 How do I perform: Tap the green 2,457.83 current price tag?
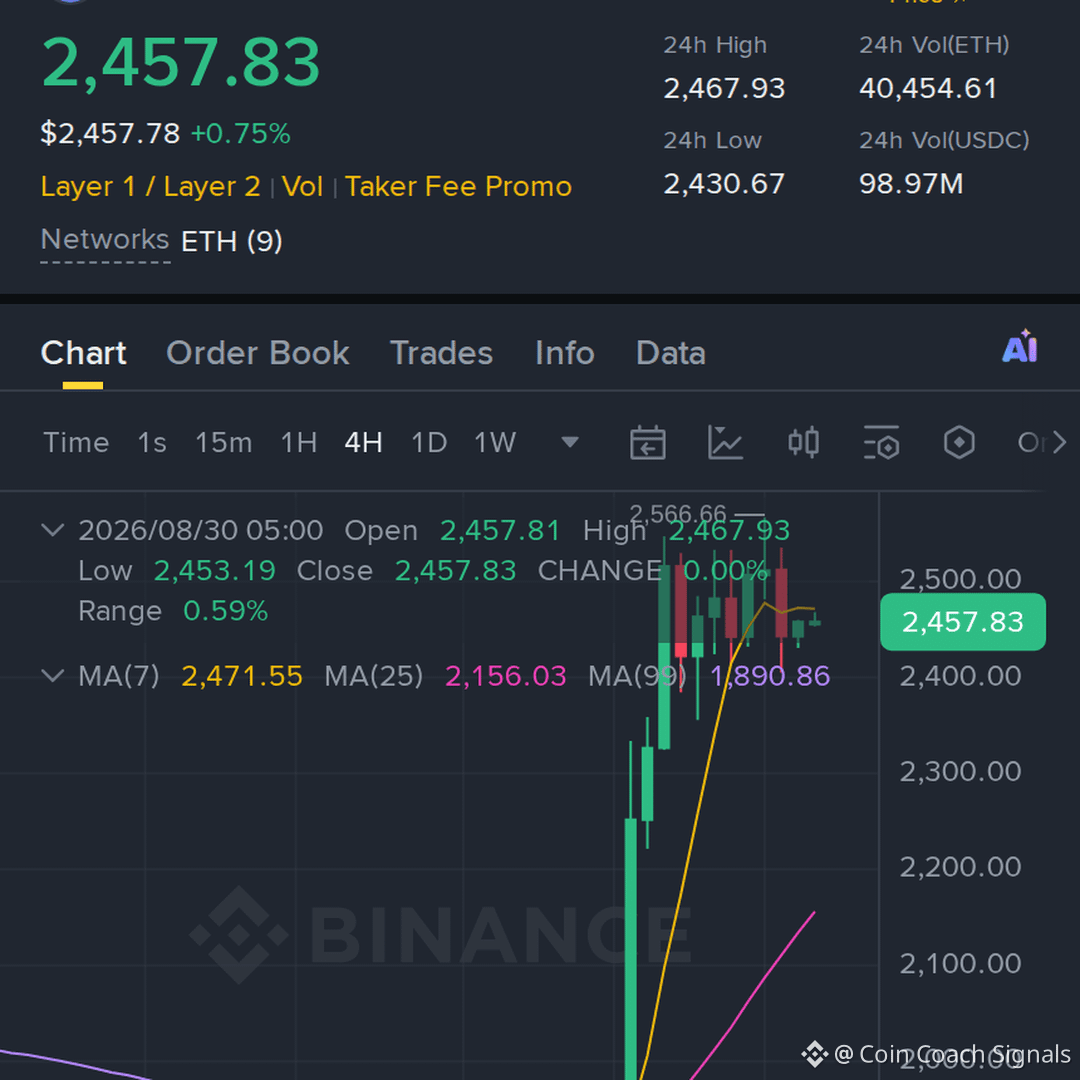tap(963, 622)
